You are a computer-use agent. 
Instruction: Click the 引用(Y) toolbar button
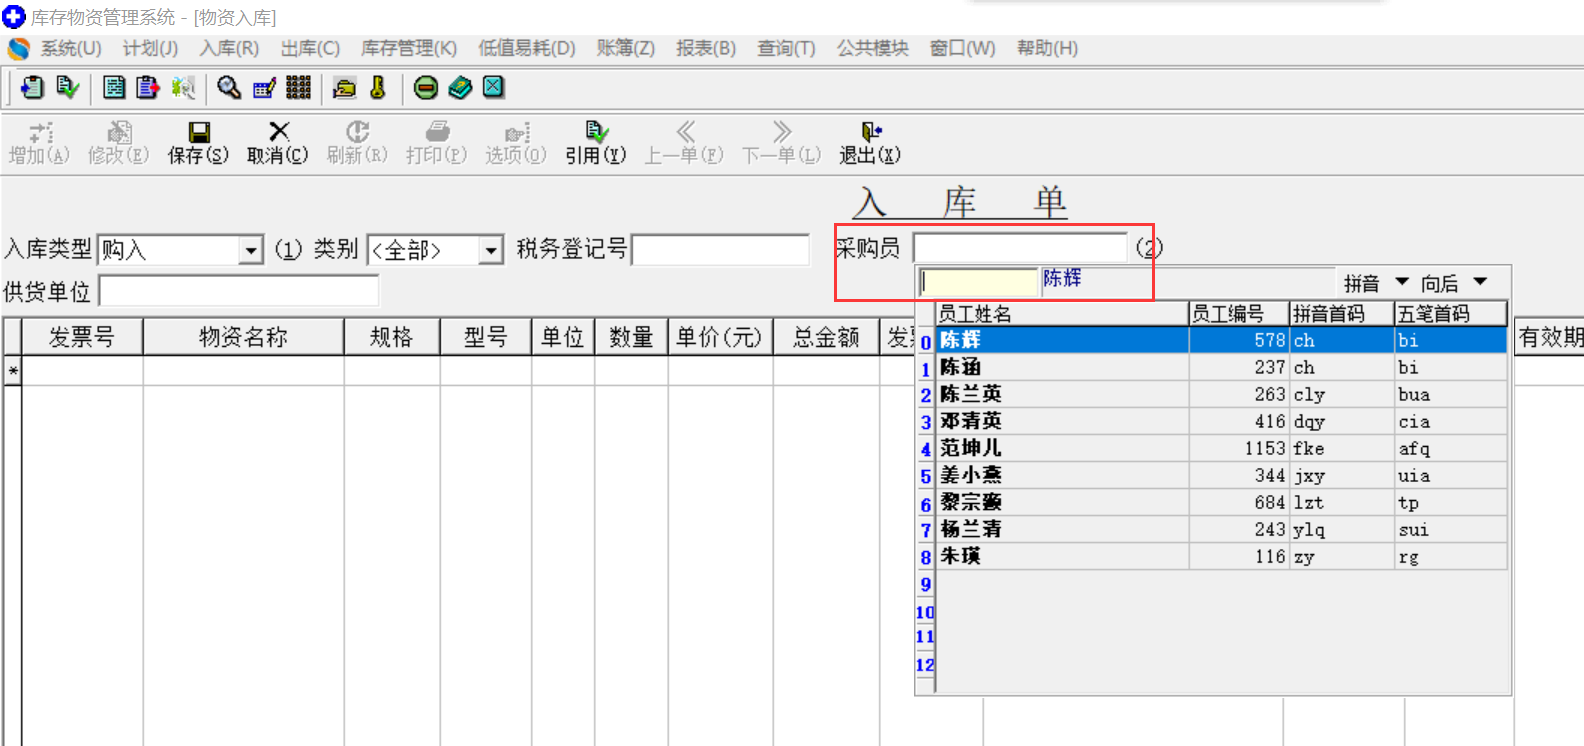(x=596, y=143)
